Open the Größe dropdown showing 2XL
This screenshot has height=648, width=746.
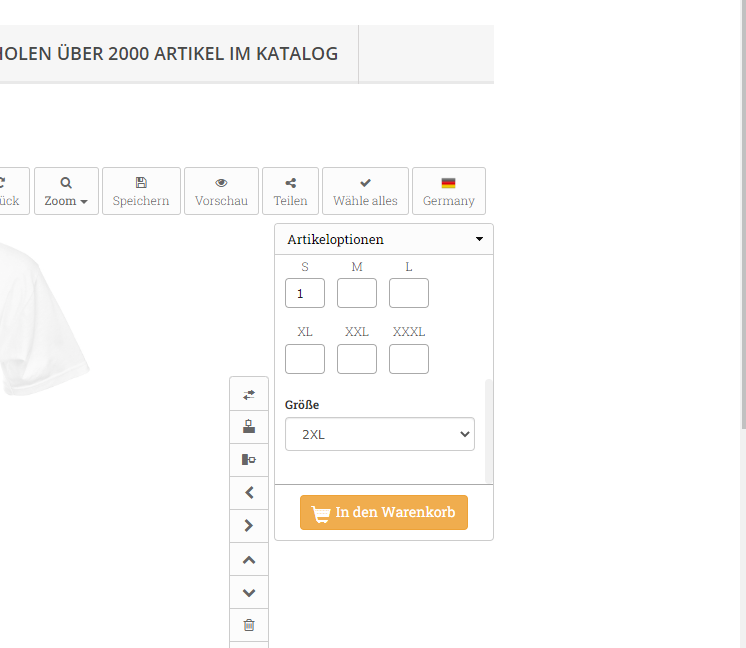pyautogui.click(x=380, y=434)
